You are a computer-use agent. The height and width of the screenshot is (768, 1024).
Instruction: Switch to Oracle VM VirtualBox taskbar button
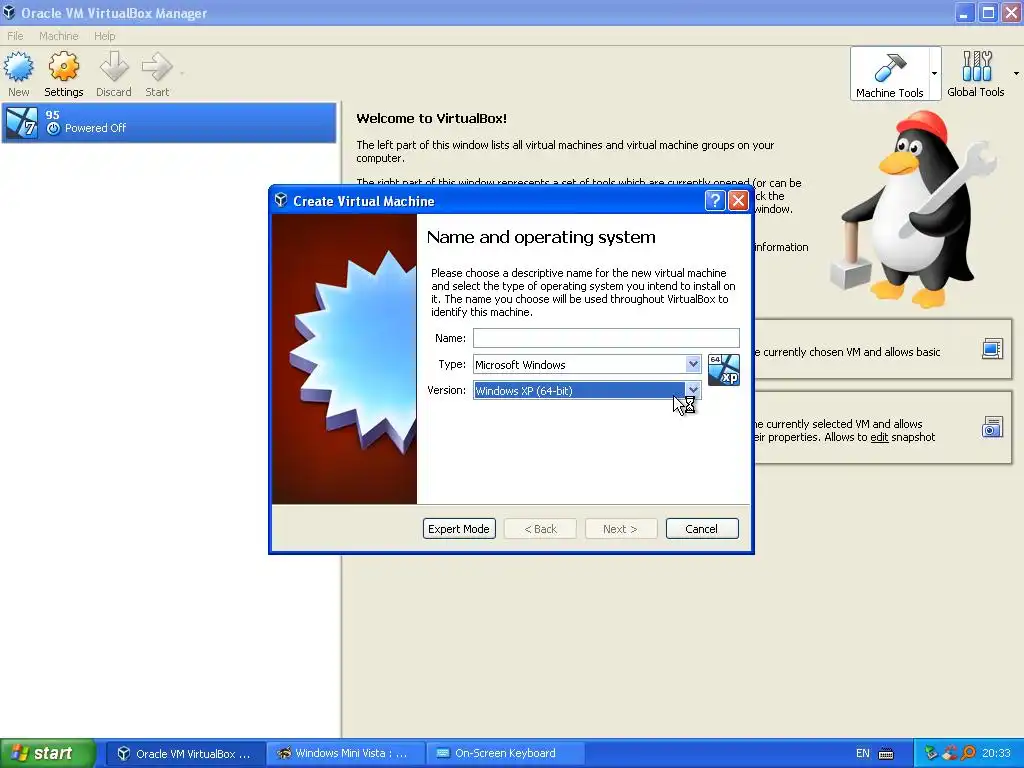(185, 754)
